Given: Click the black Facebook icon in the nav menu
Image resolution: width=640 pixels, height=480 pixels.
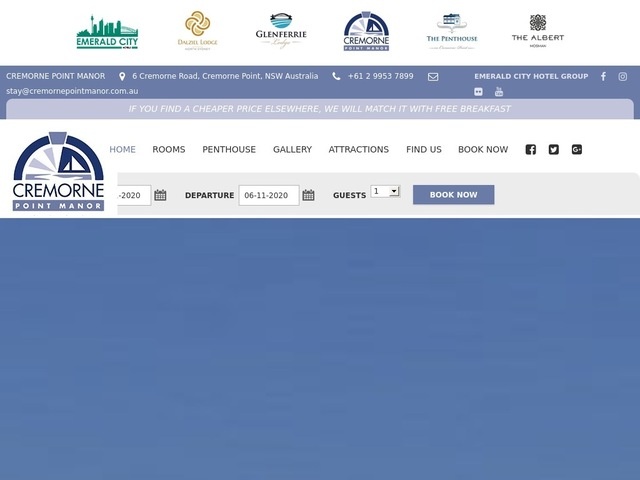Looking at the screenshot, I should [531, 150].
